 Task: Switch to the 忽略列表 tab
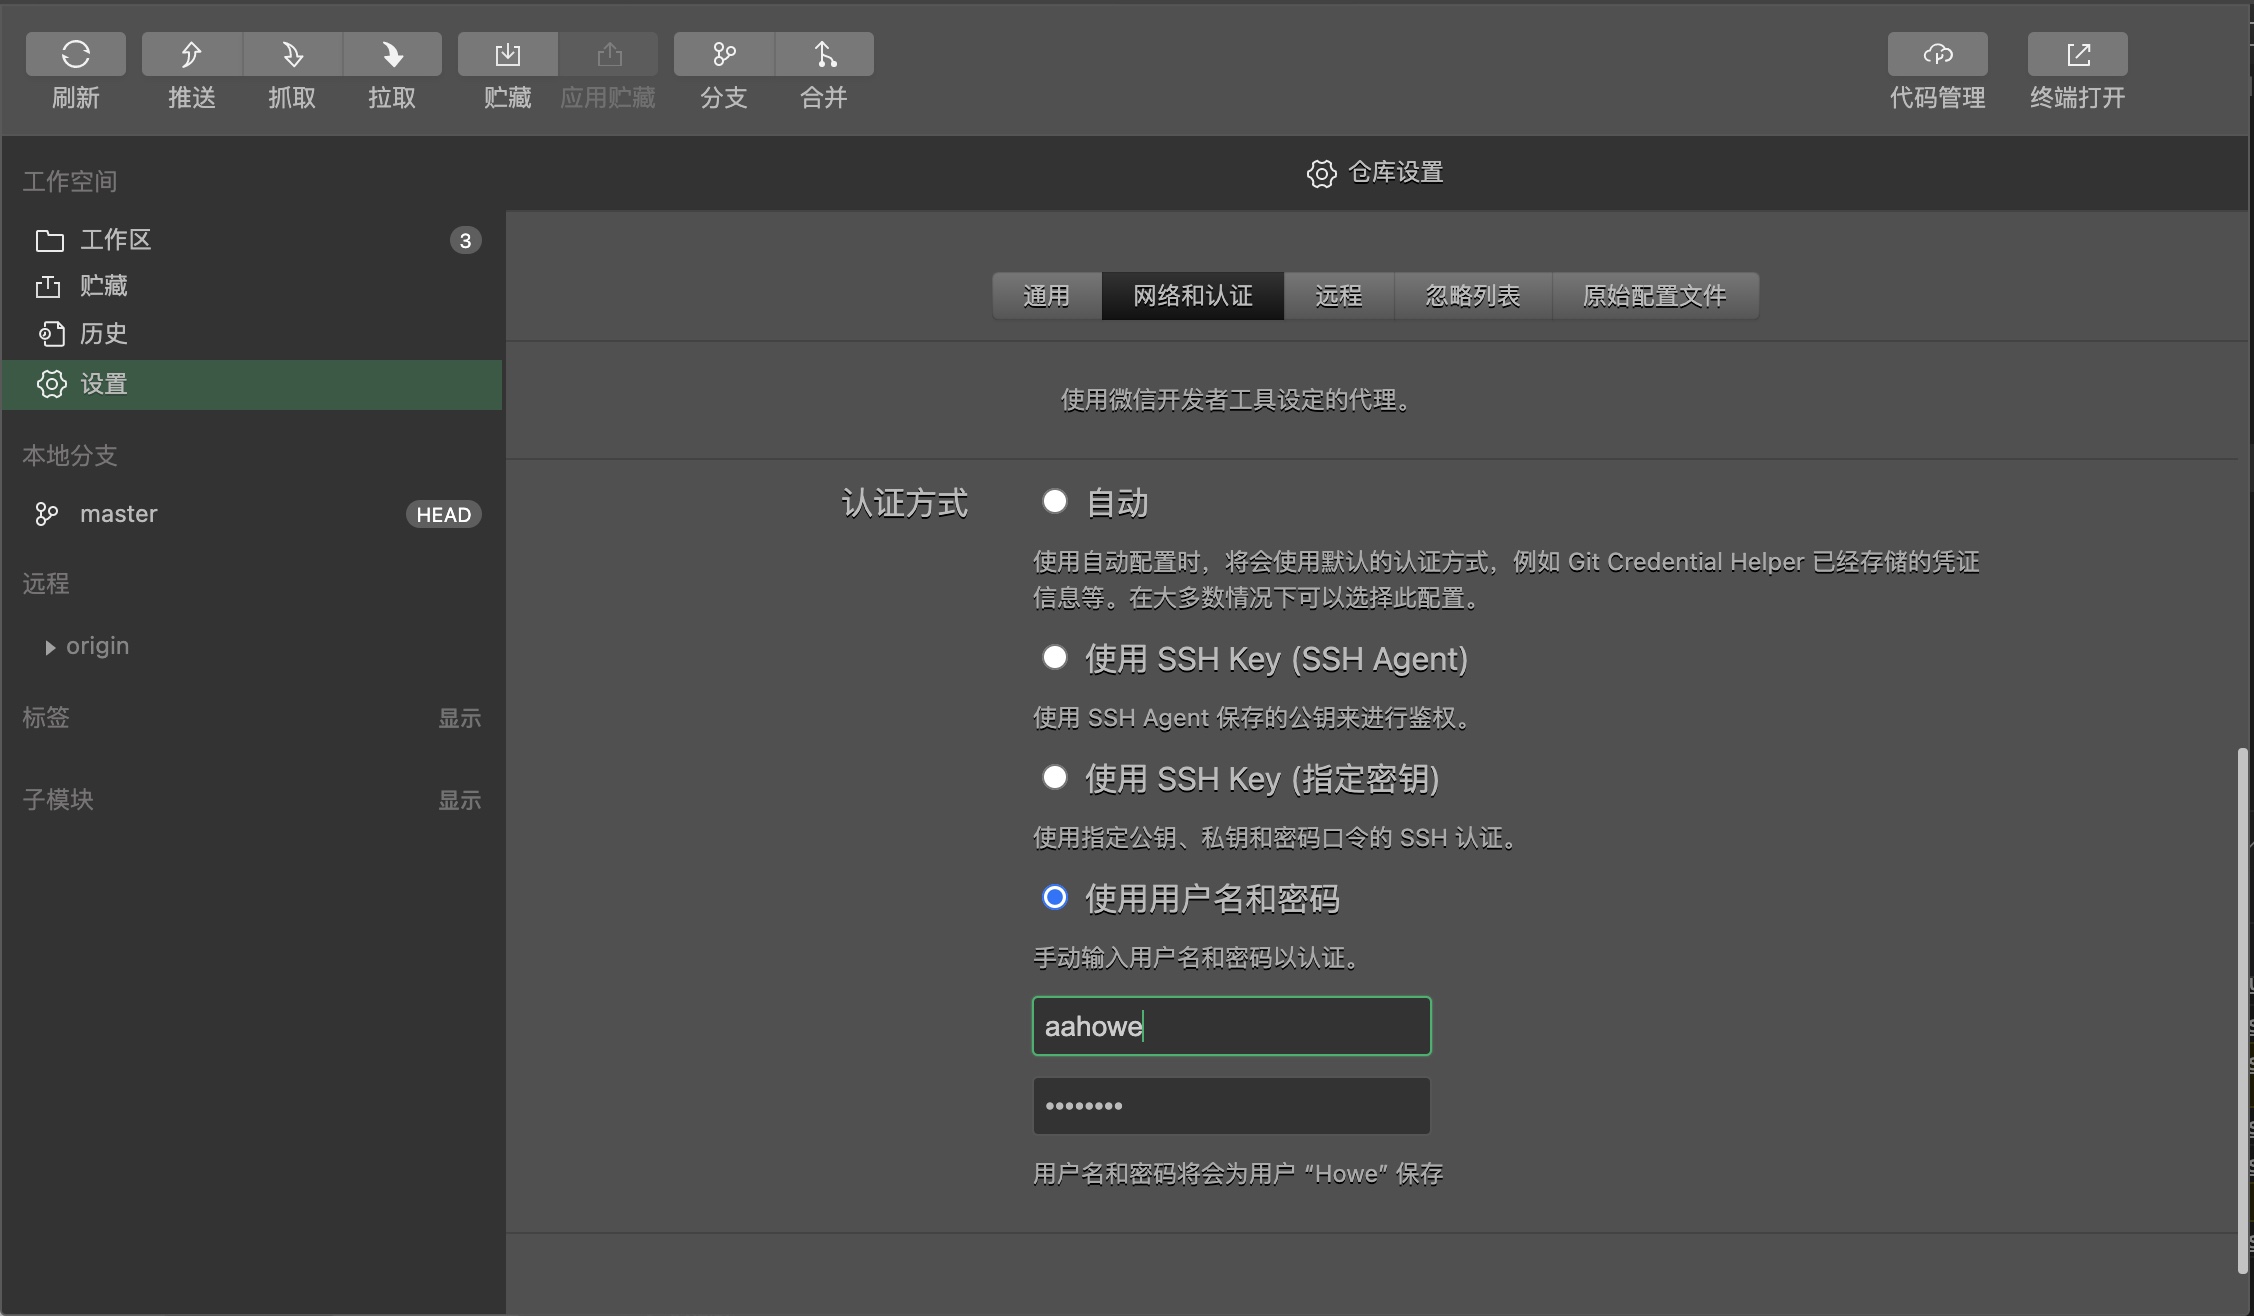[1473, 296]
